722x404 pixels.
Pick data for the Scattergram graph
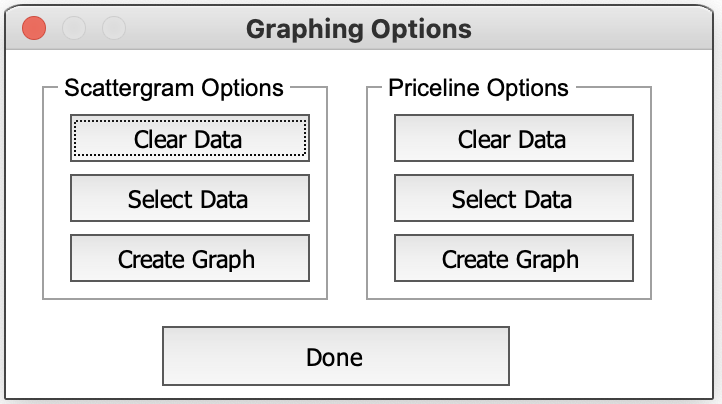[189, 199]
